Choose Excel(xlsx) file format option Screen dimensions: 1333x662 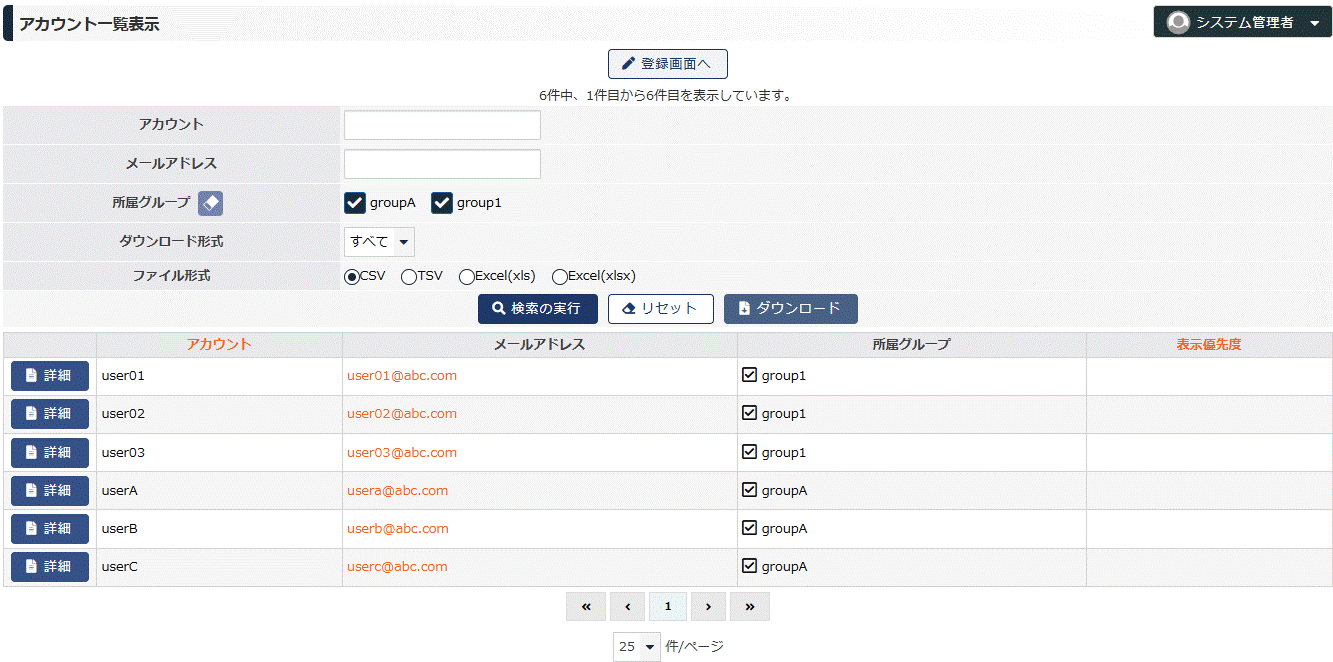pyautogui.click(x=560, y=277)
